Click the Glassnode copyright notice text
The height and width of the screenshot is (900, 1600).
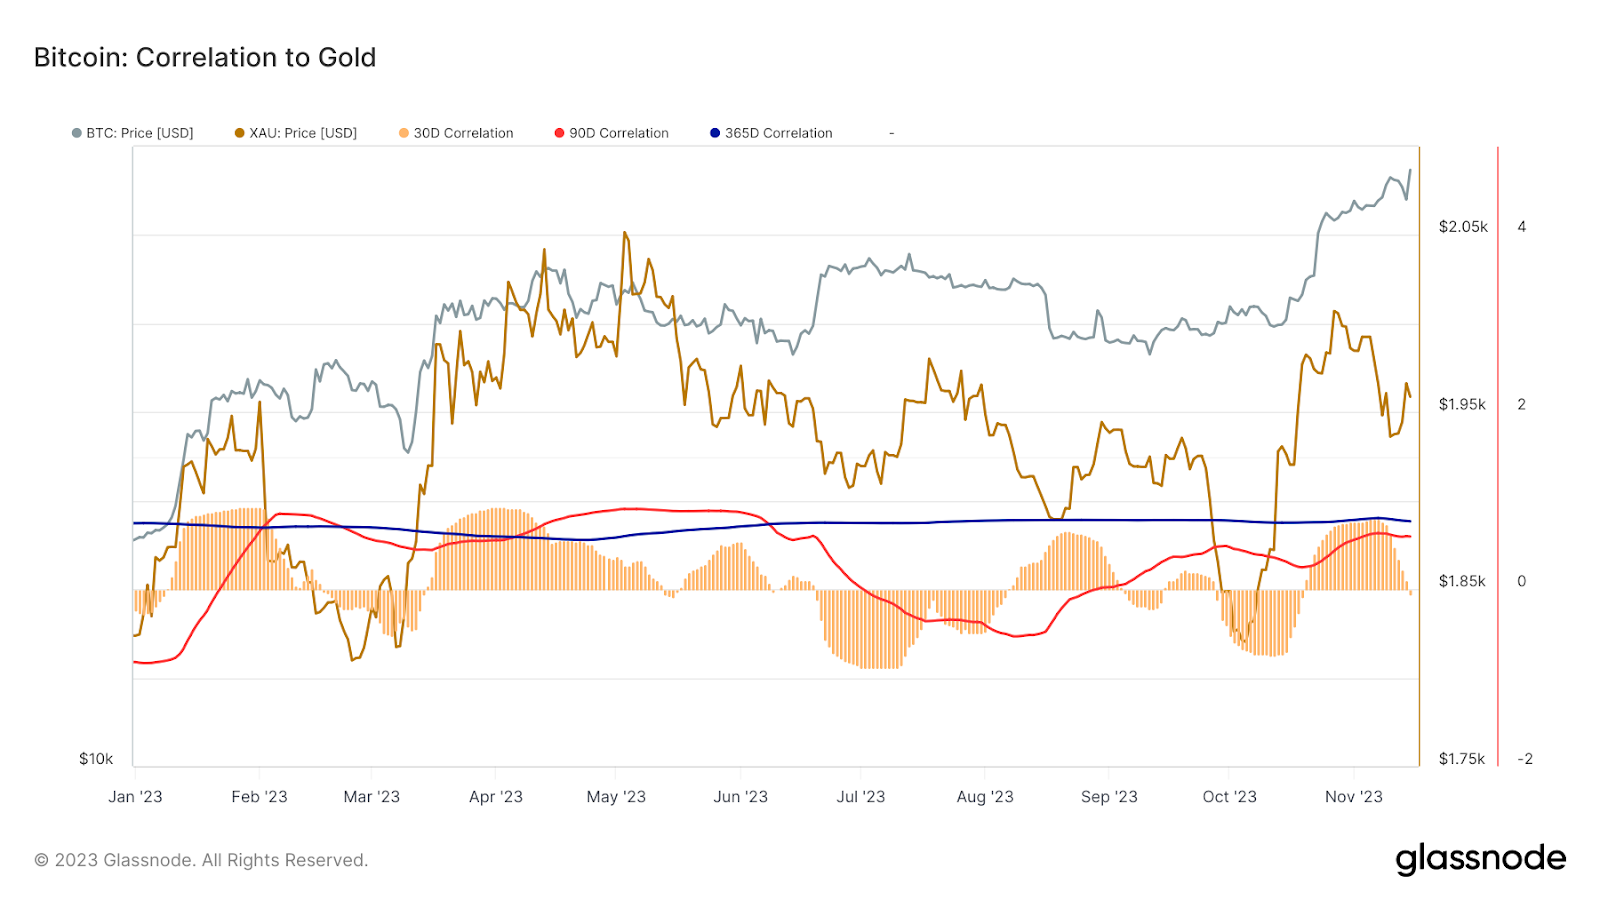tap(201, 860)
